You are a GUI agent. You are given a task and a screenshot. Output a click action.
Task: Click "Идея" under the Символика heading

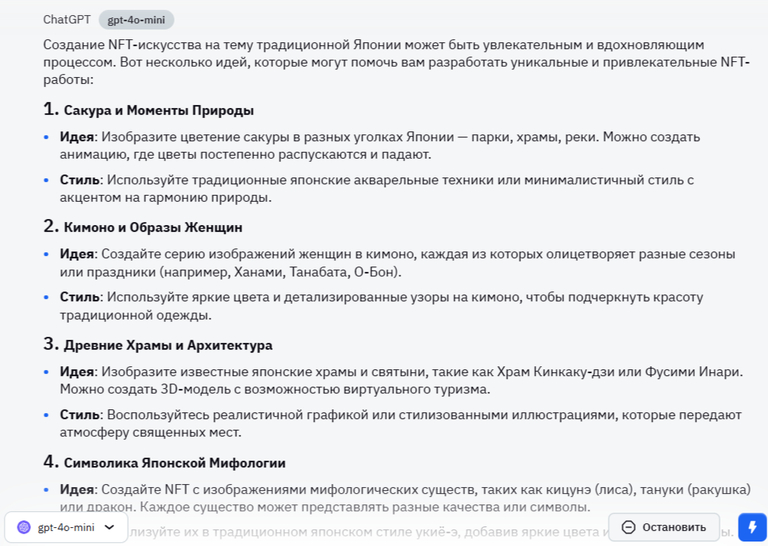(x=76, y=489)
